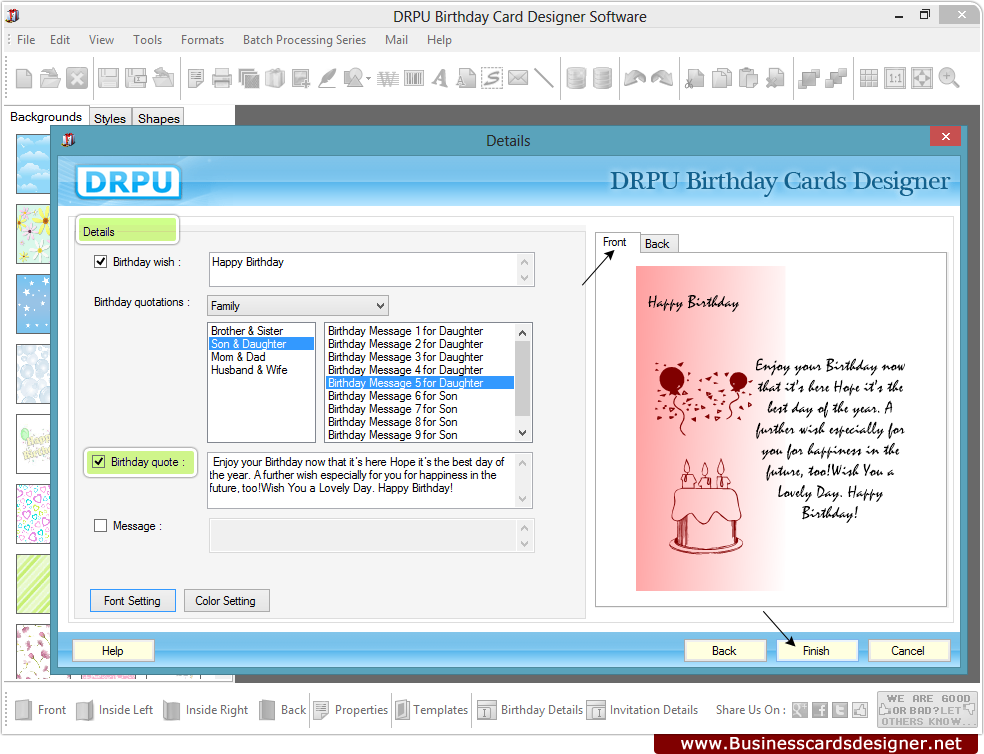
Task: Click the Save As floppy toolbar icon
Action: pos(136,78)
